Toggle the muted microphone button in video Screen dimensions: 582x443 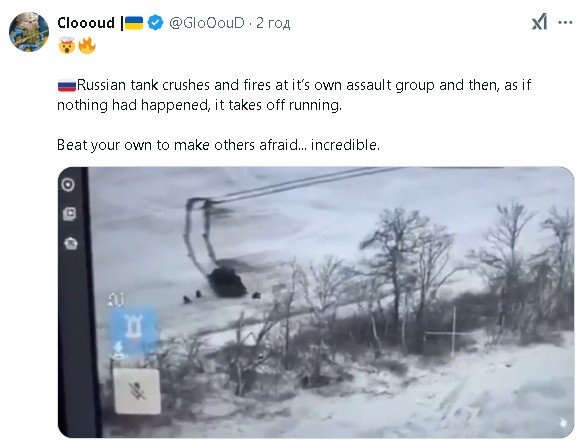[x=137, y=391]
